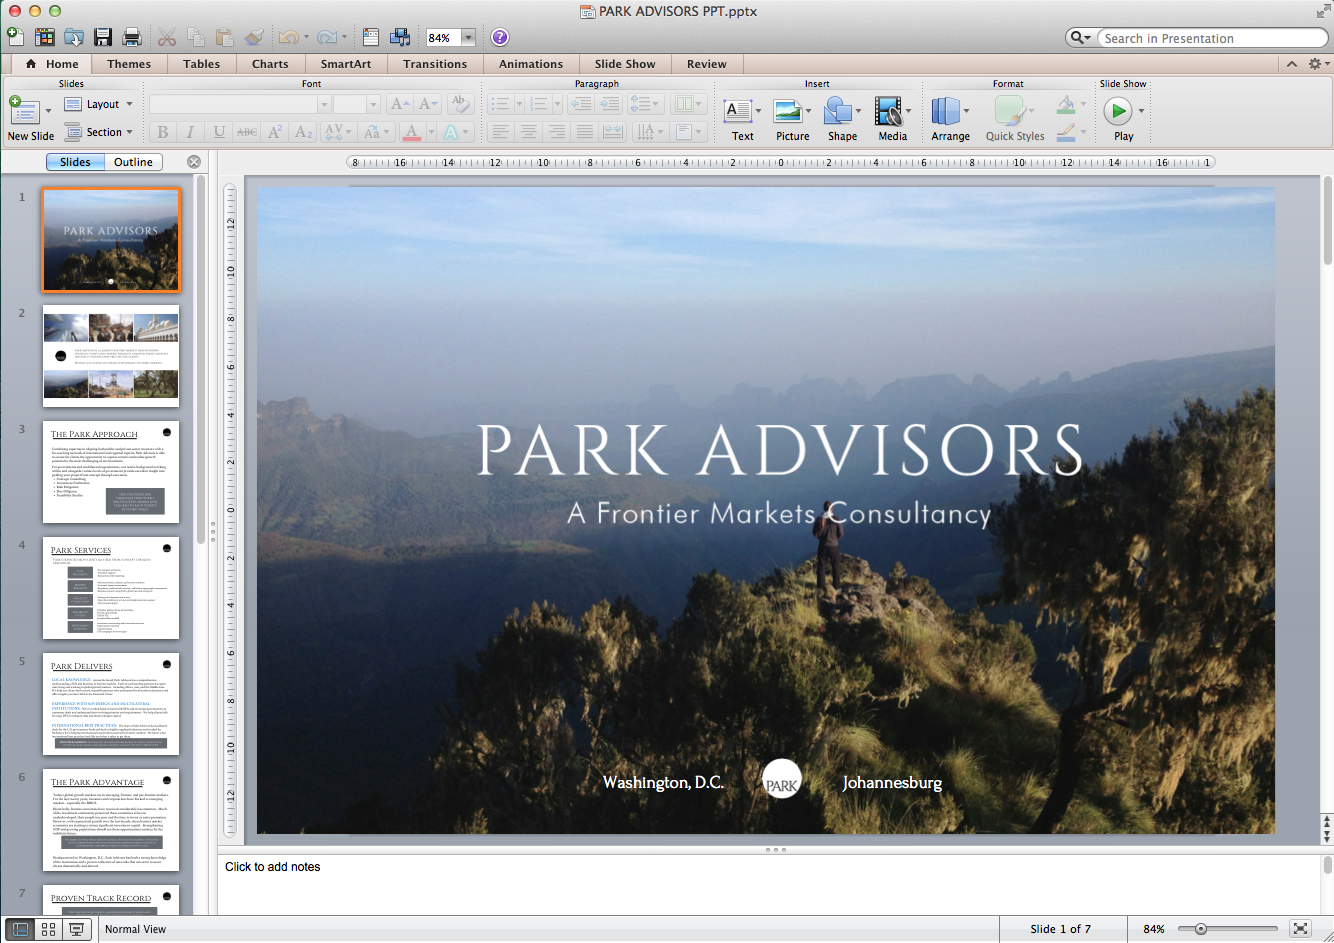Redo the last action

pos(326,37)
